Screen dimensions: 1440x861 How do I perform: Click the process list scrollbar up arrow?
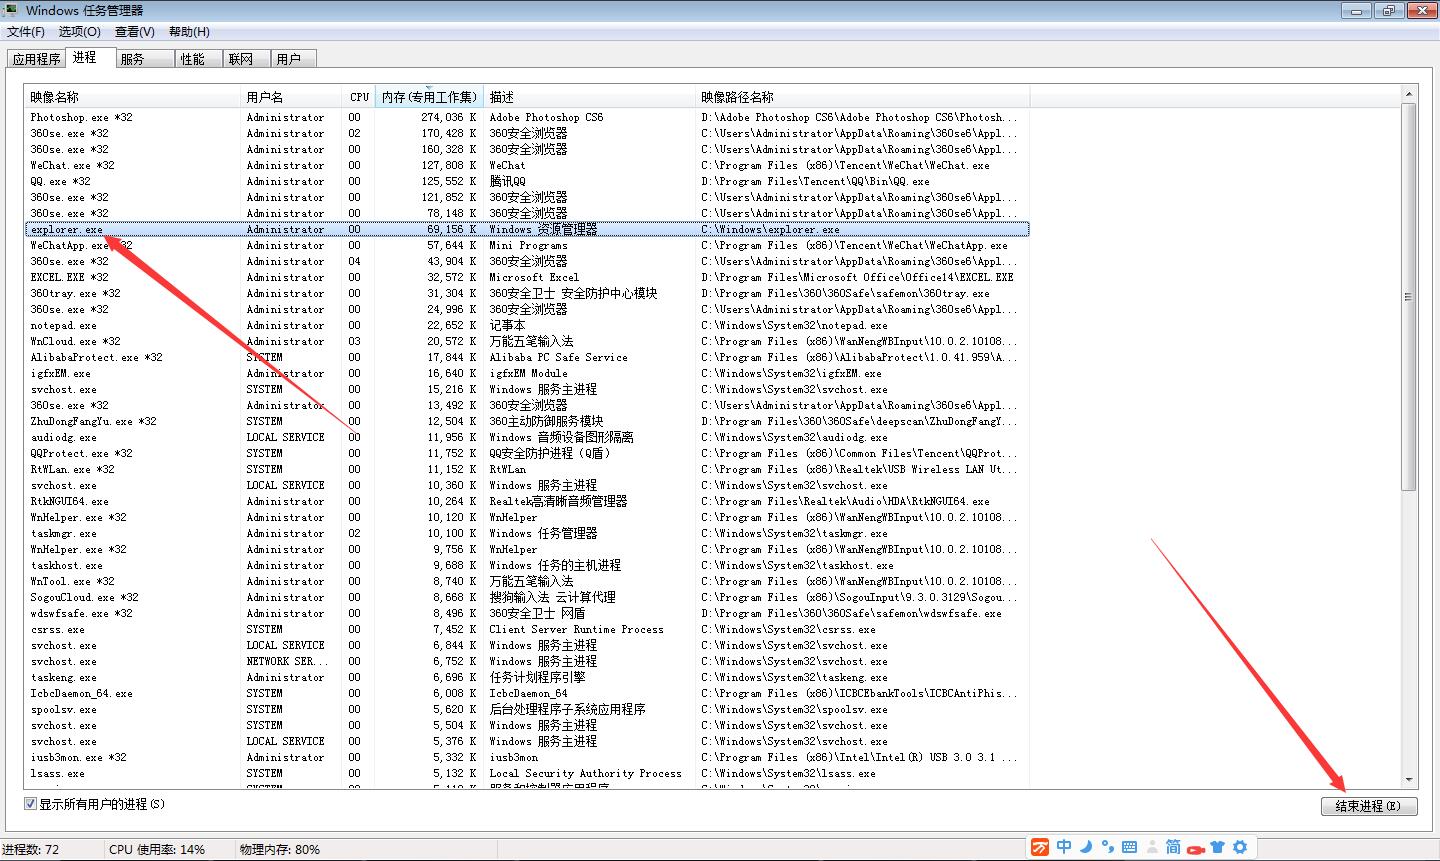tap(1409, 96)
